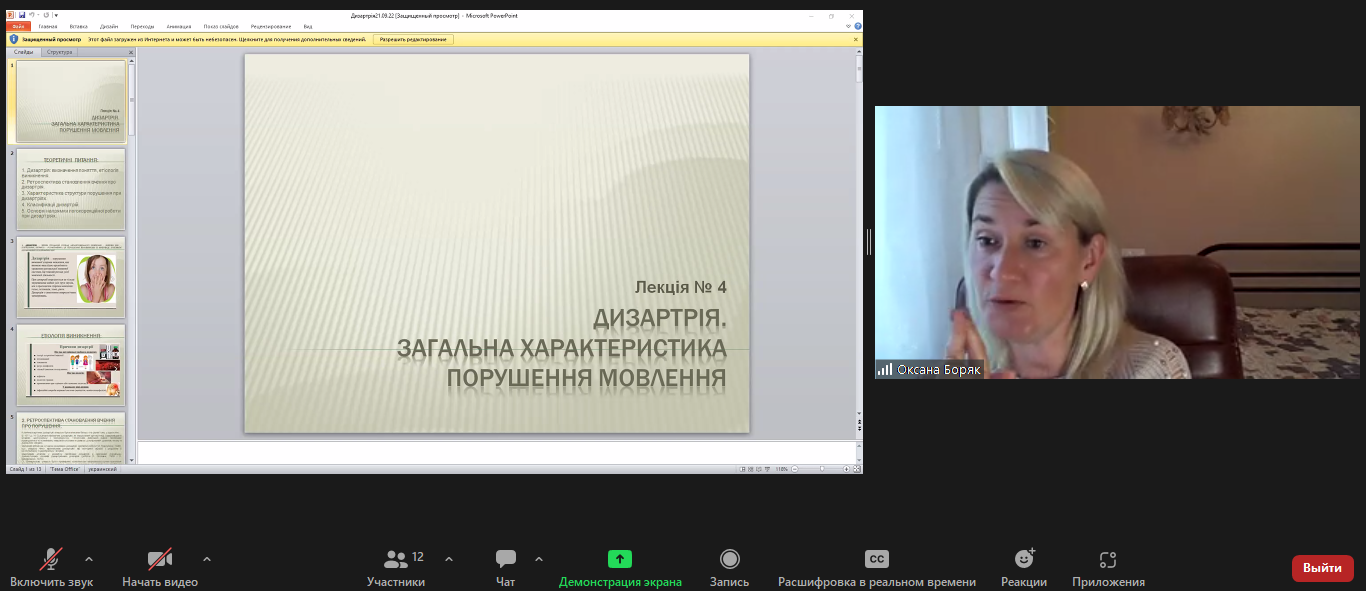Open the Reactions smiley icon
The height and width of the screenshot is (591, 1366).
1024,559
